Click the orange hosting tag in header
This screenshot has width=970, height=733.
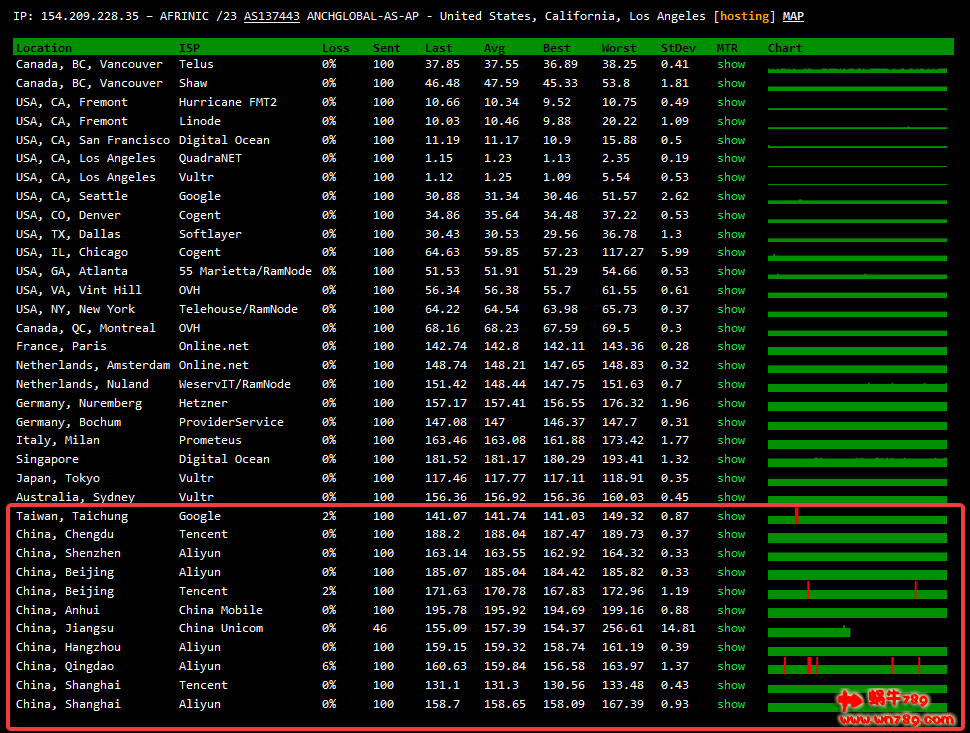click(744, 16)
